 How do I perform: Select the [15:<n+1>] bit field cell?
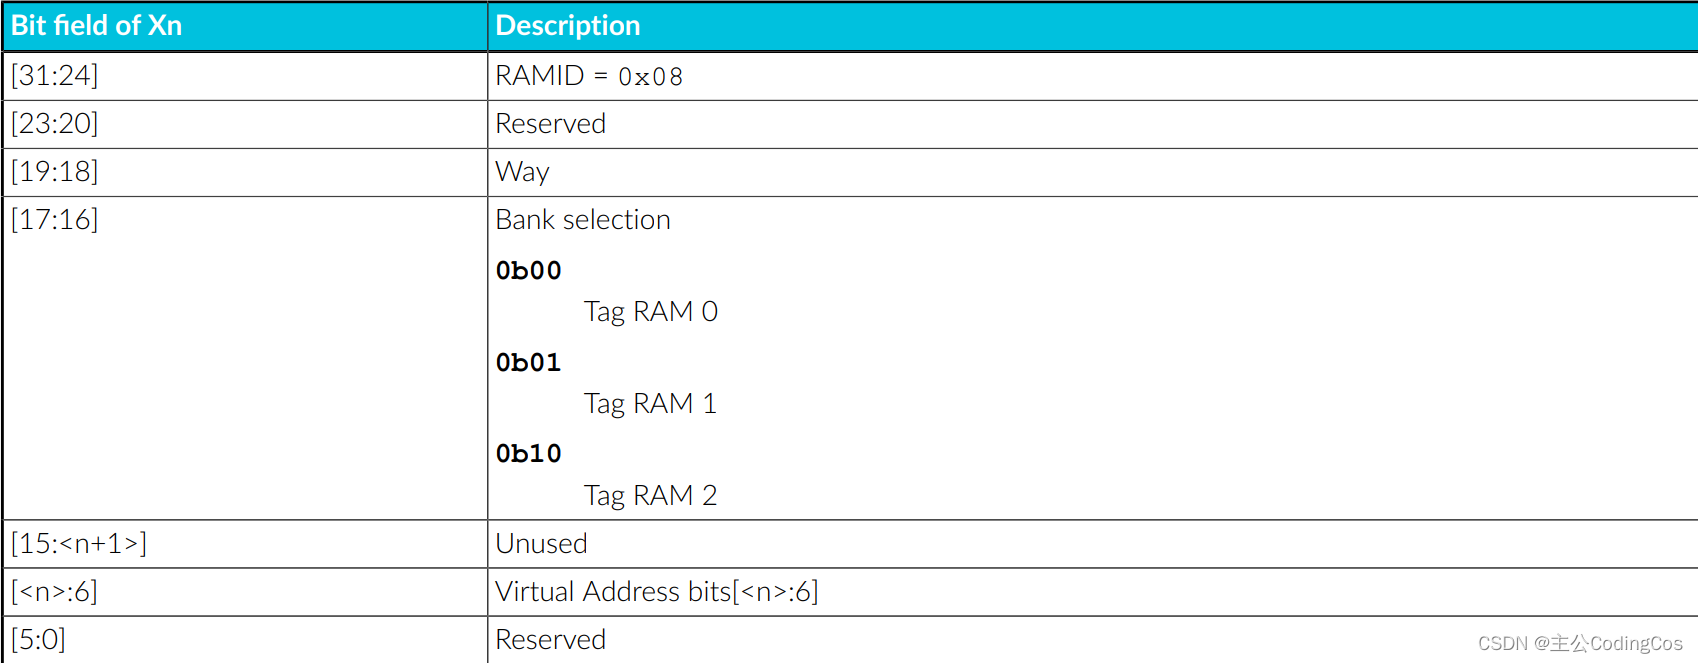[x=79, y=544]
